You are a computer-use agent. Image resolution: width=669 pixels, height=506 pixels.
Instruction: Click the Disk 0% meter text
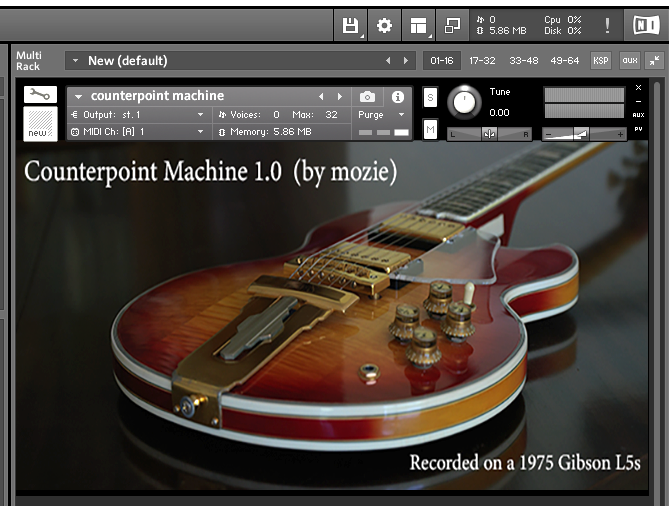click(562, 31)
